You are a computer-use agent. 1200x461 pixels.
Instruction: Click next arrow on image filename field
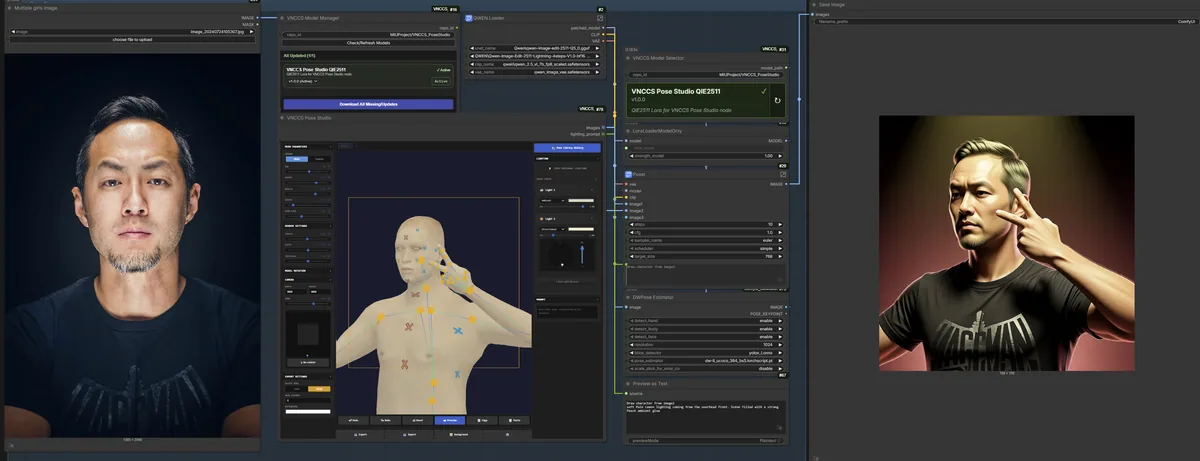tap(252, 32)
